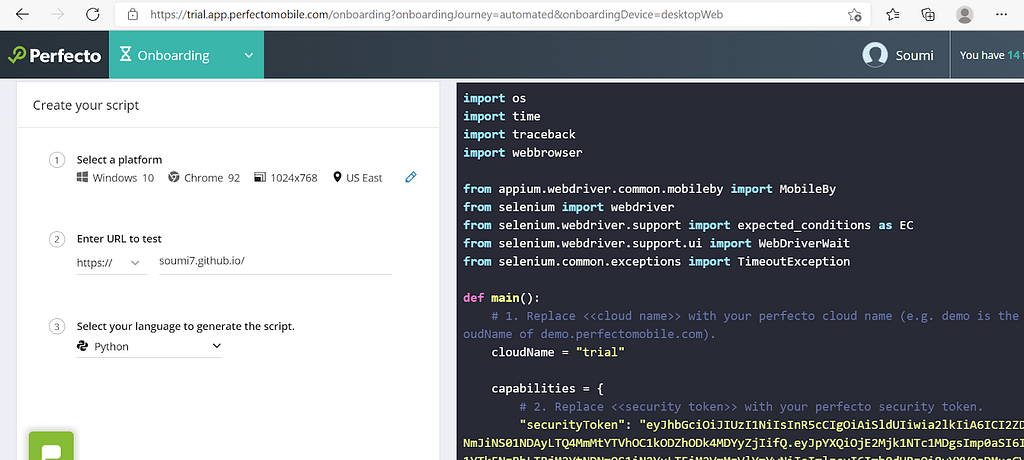Screen dimensions: 1024x460
Task: Click the Onboarding hourglass icon
Action: pyautogui.click(x=125, y=56)
